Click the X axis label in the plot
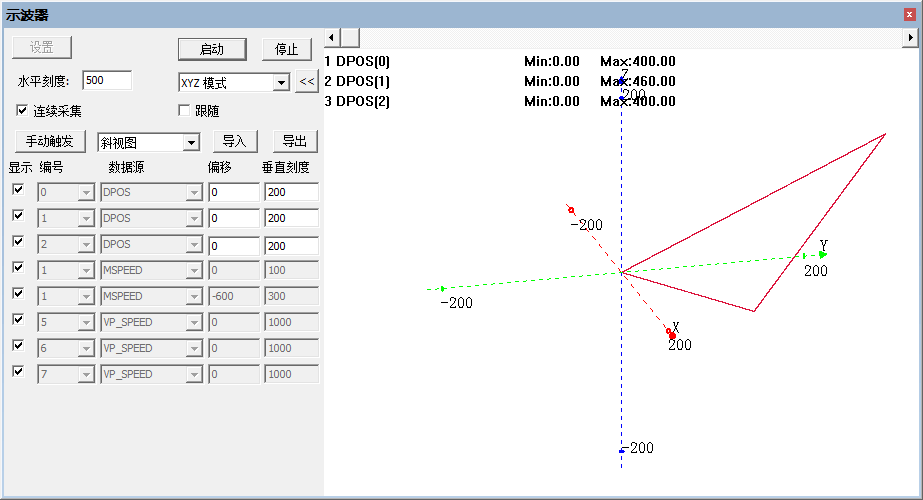Image resolution: width=923 pixels, height=500 pixels. [676, 327]
